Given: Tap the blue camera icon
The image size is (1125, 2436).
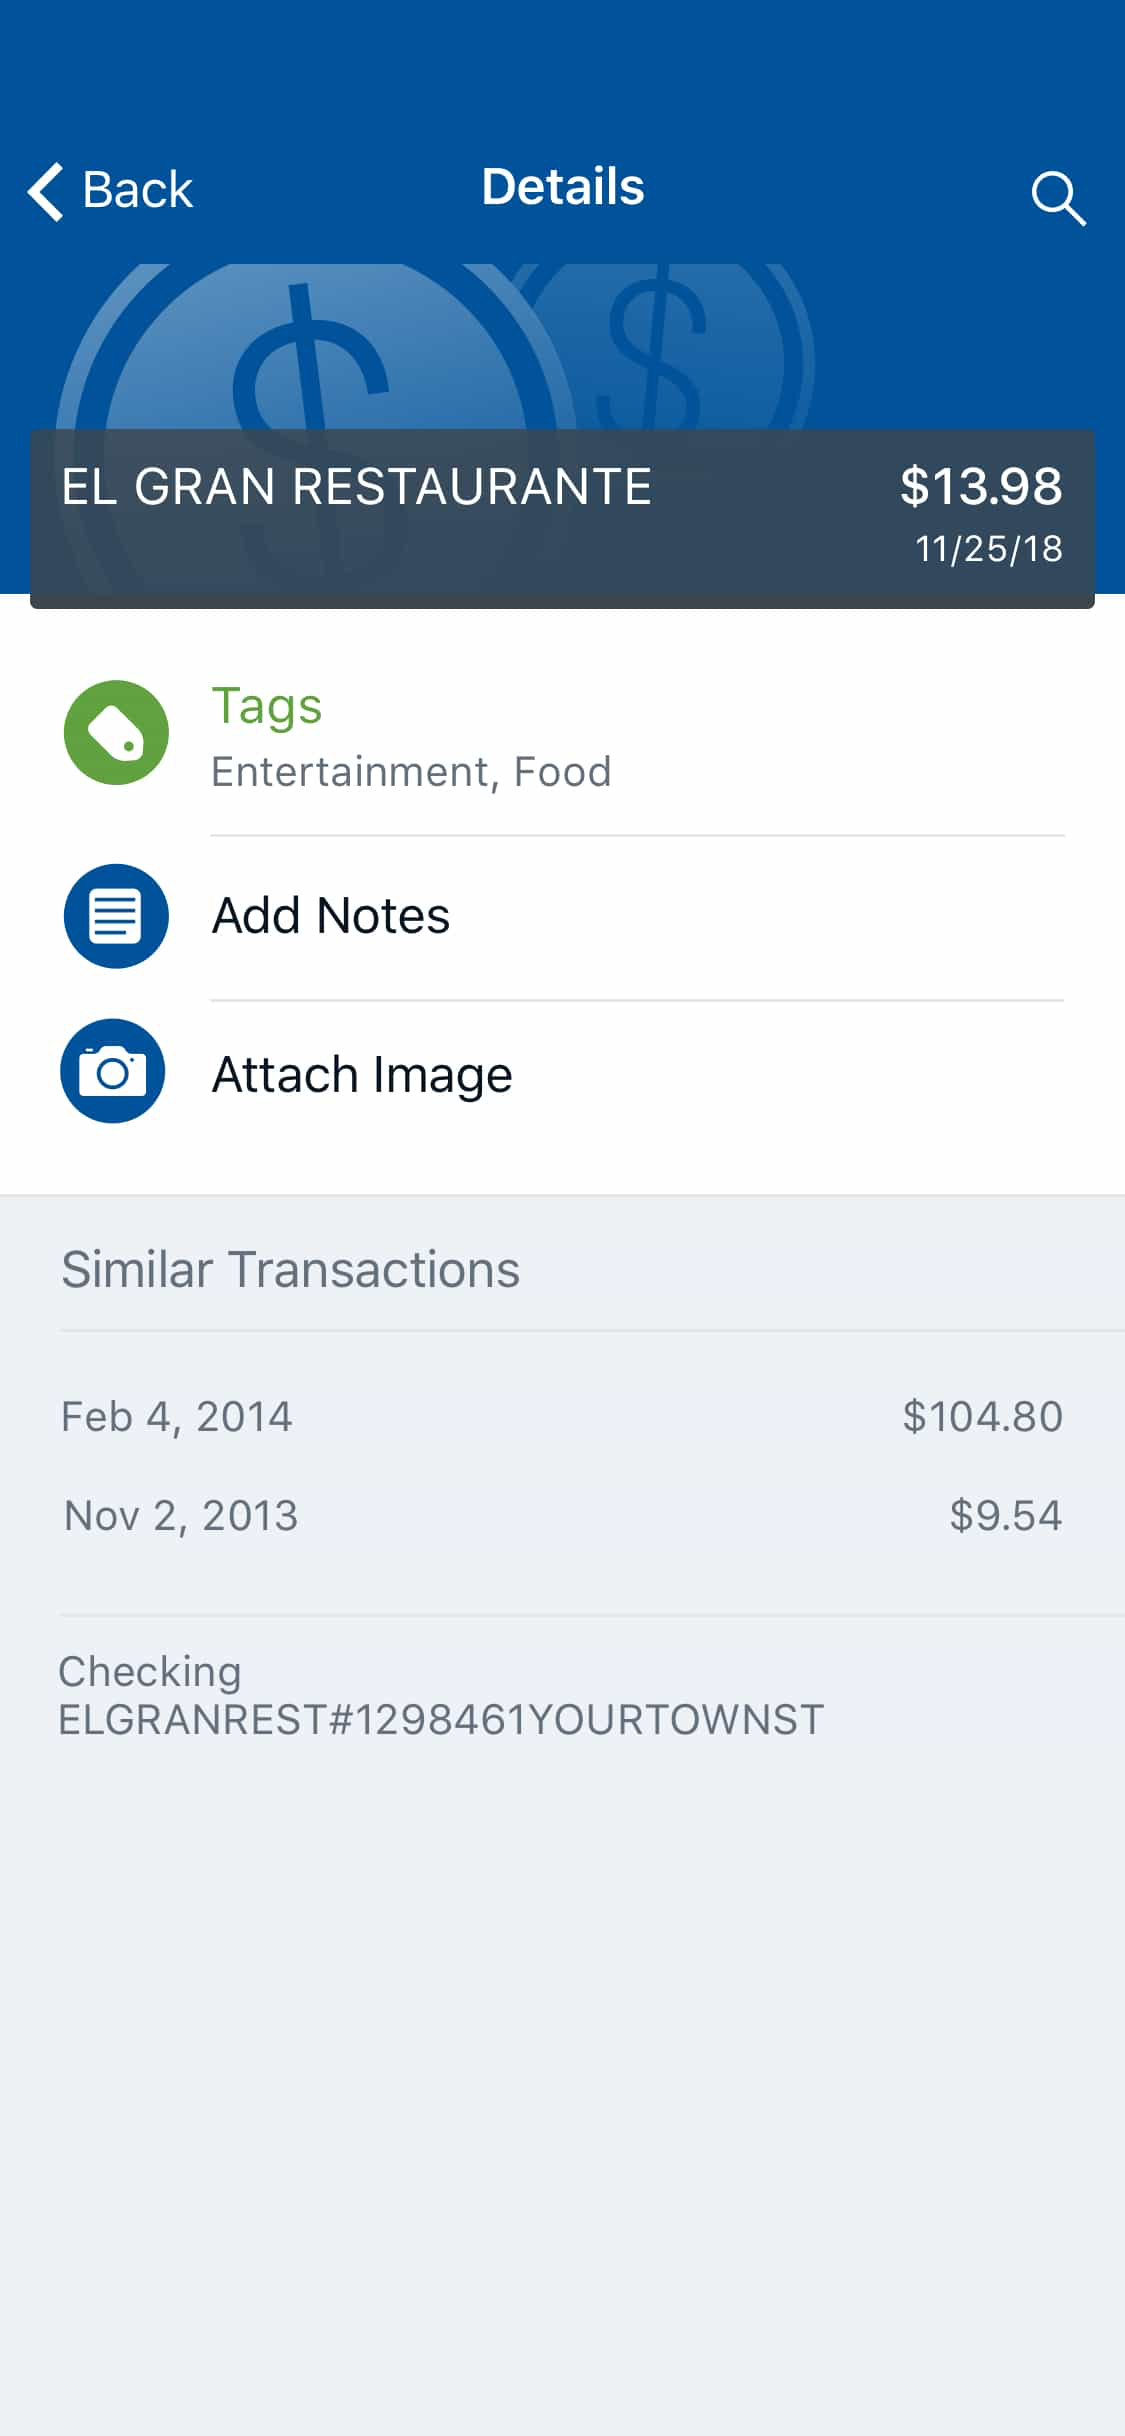Looking at the screenshot, I should coord(113,1071).
